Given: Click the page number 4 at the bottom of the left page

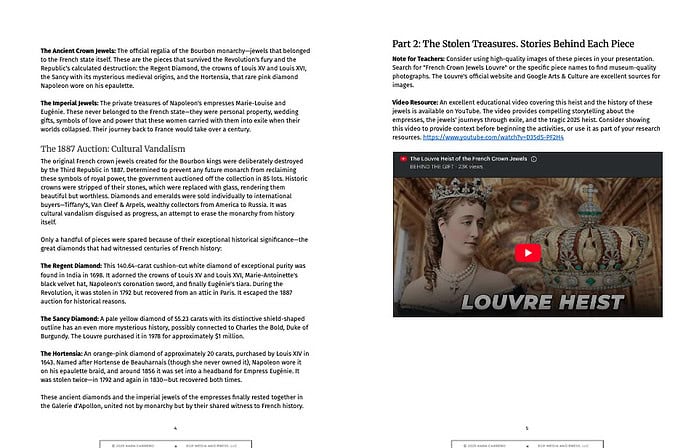Looking at the screenshot, I should click(175, 428).
